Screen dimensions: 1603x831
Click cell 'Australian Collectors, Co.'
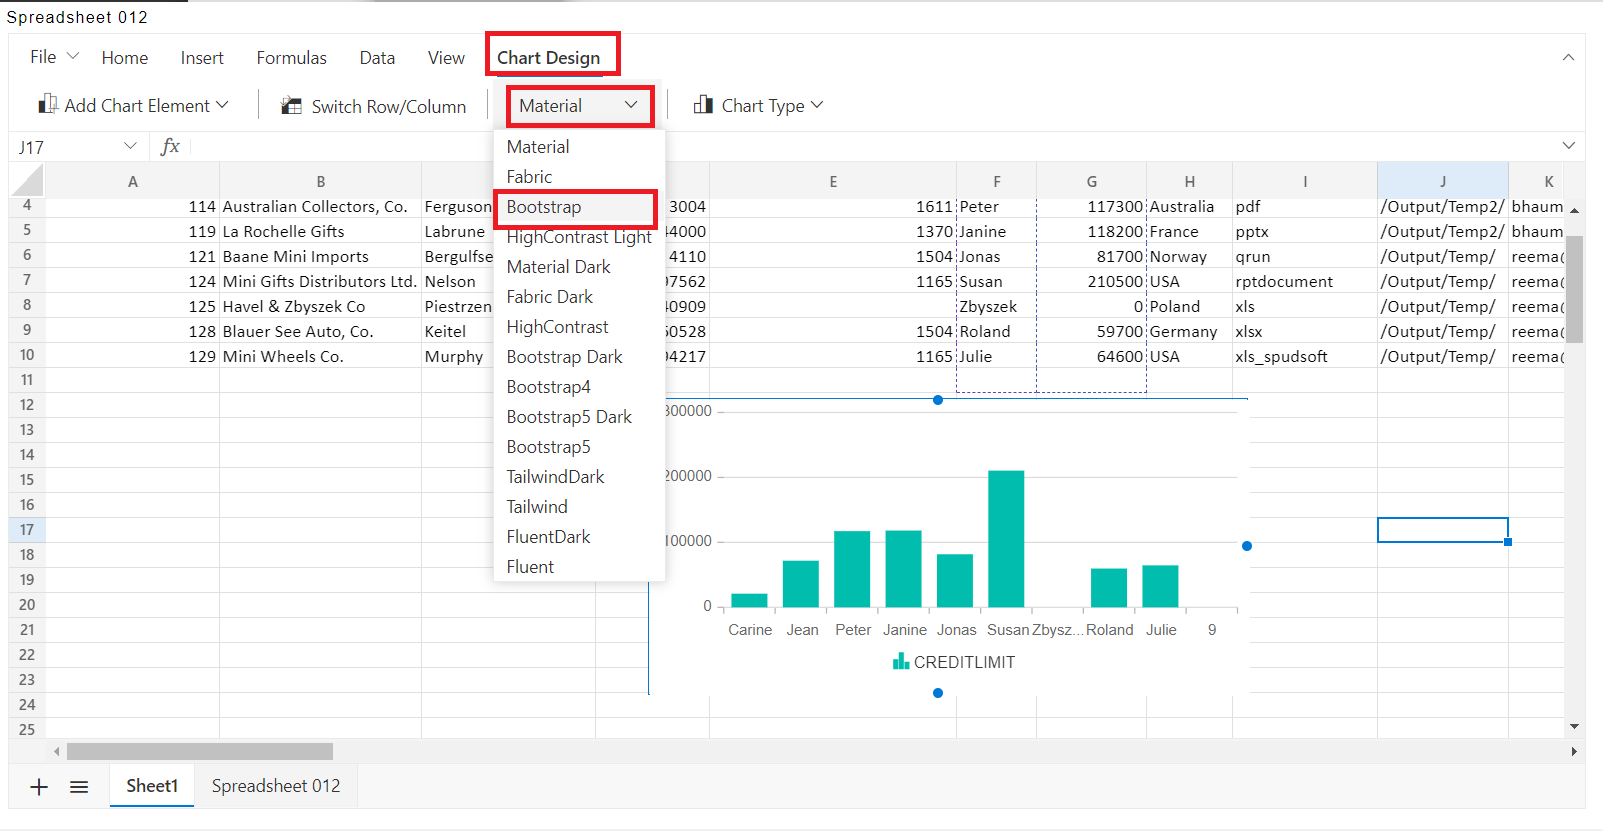click(x=320, y=206)
